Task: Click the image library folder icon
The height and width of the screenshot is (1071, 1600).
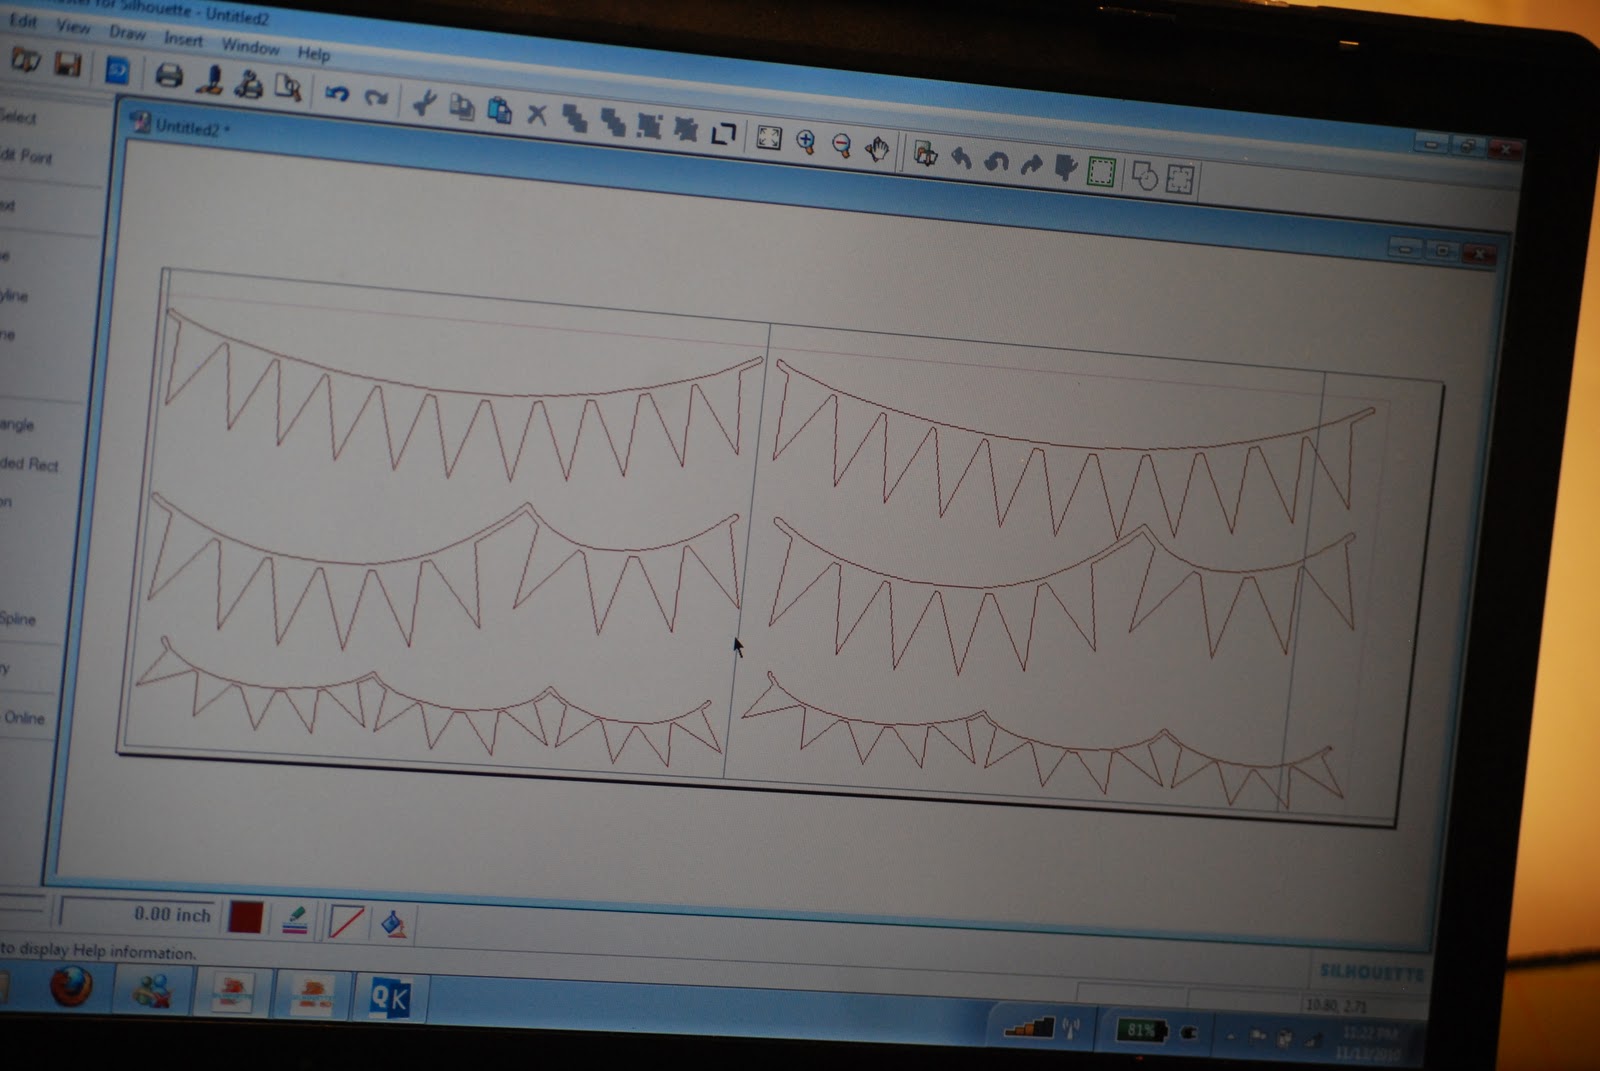Action: [925, 155]
